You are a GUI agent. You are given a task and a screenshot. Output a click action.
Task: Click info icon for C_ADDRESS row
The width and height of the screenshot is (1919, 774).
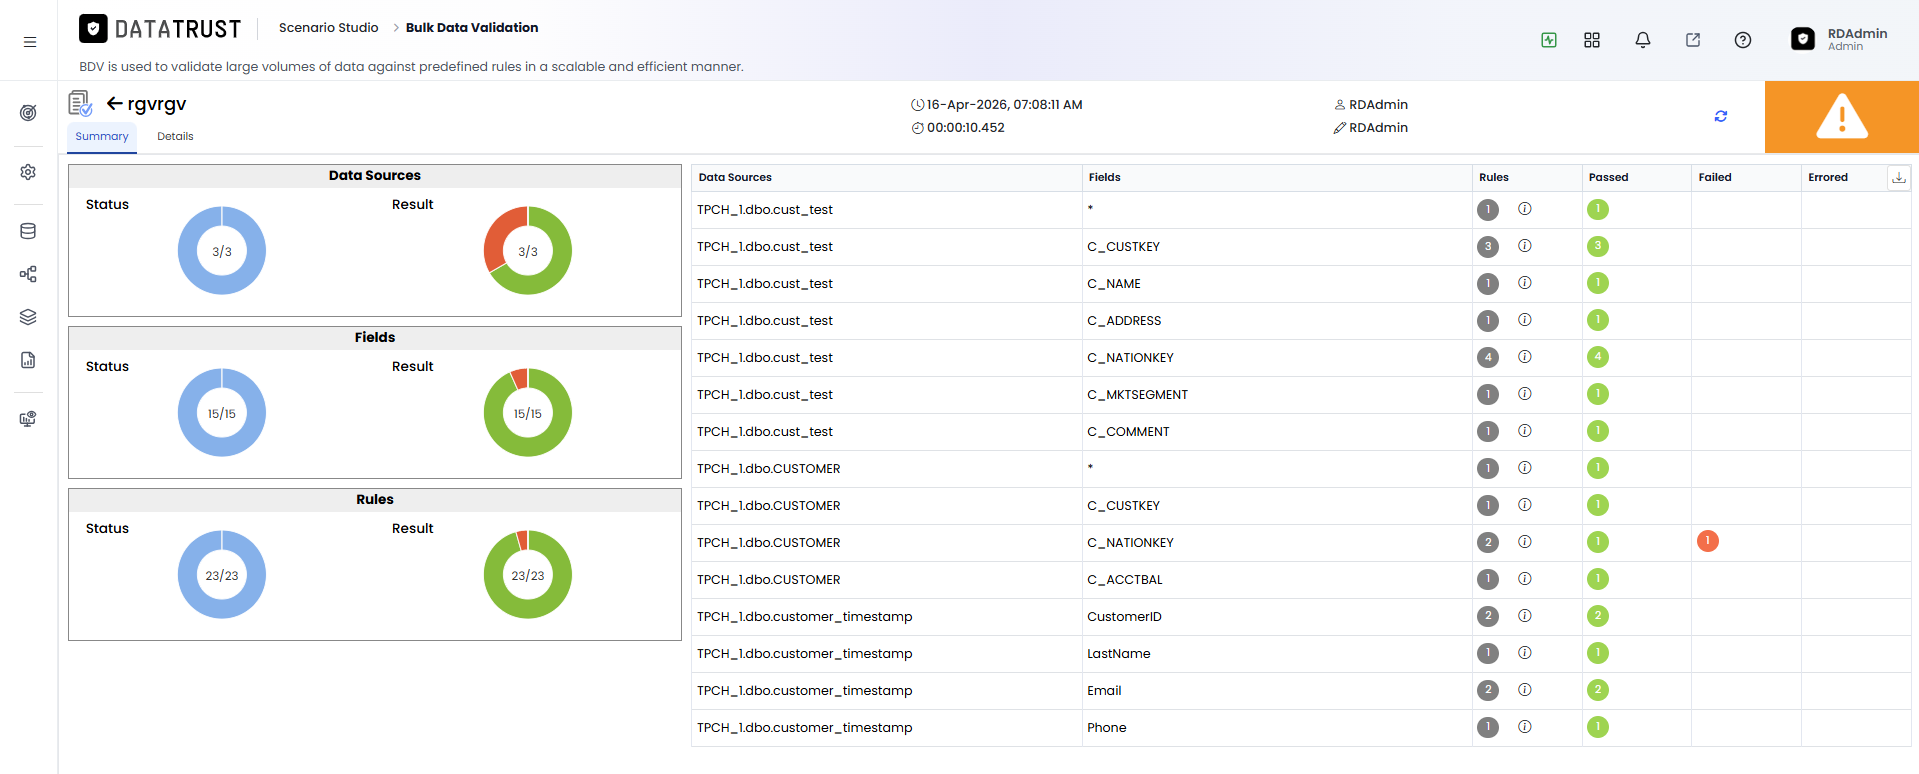click(1525, 320)
